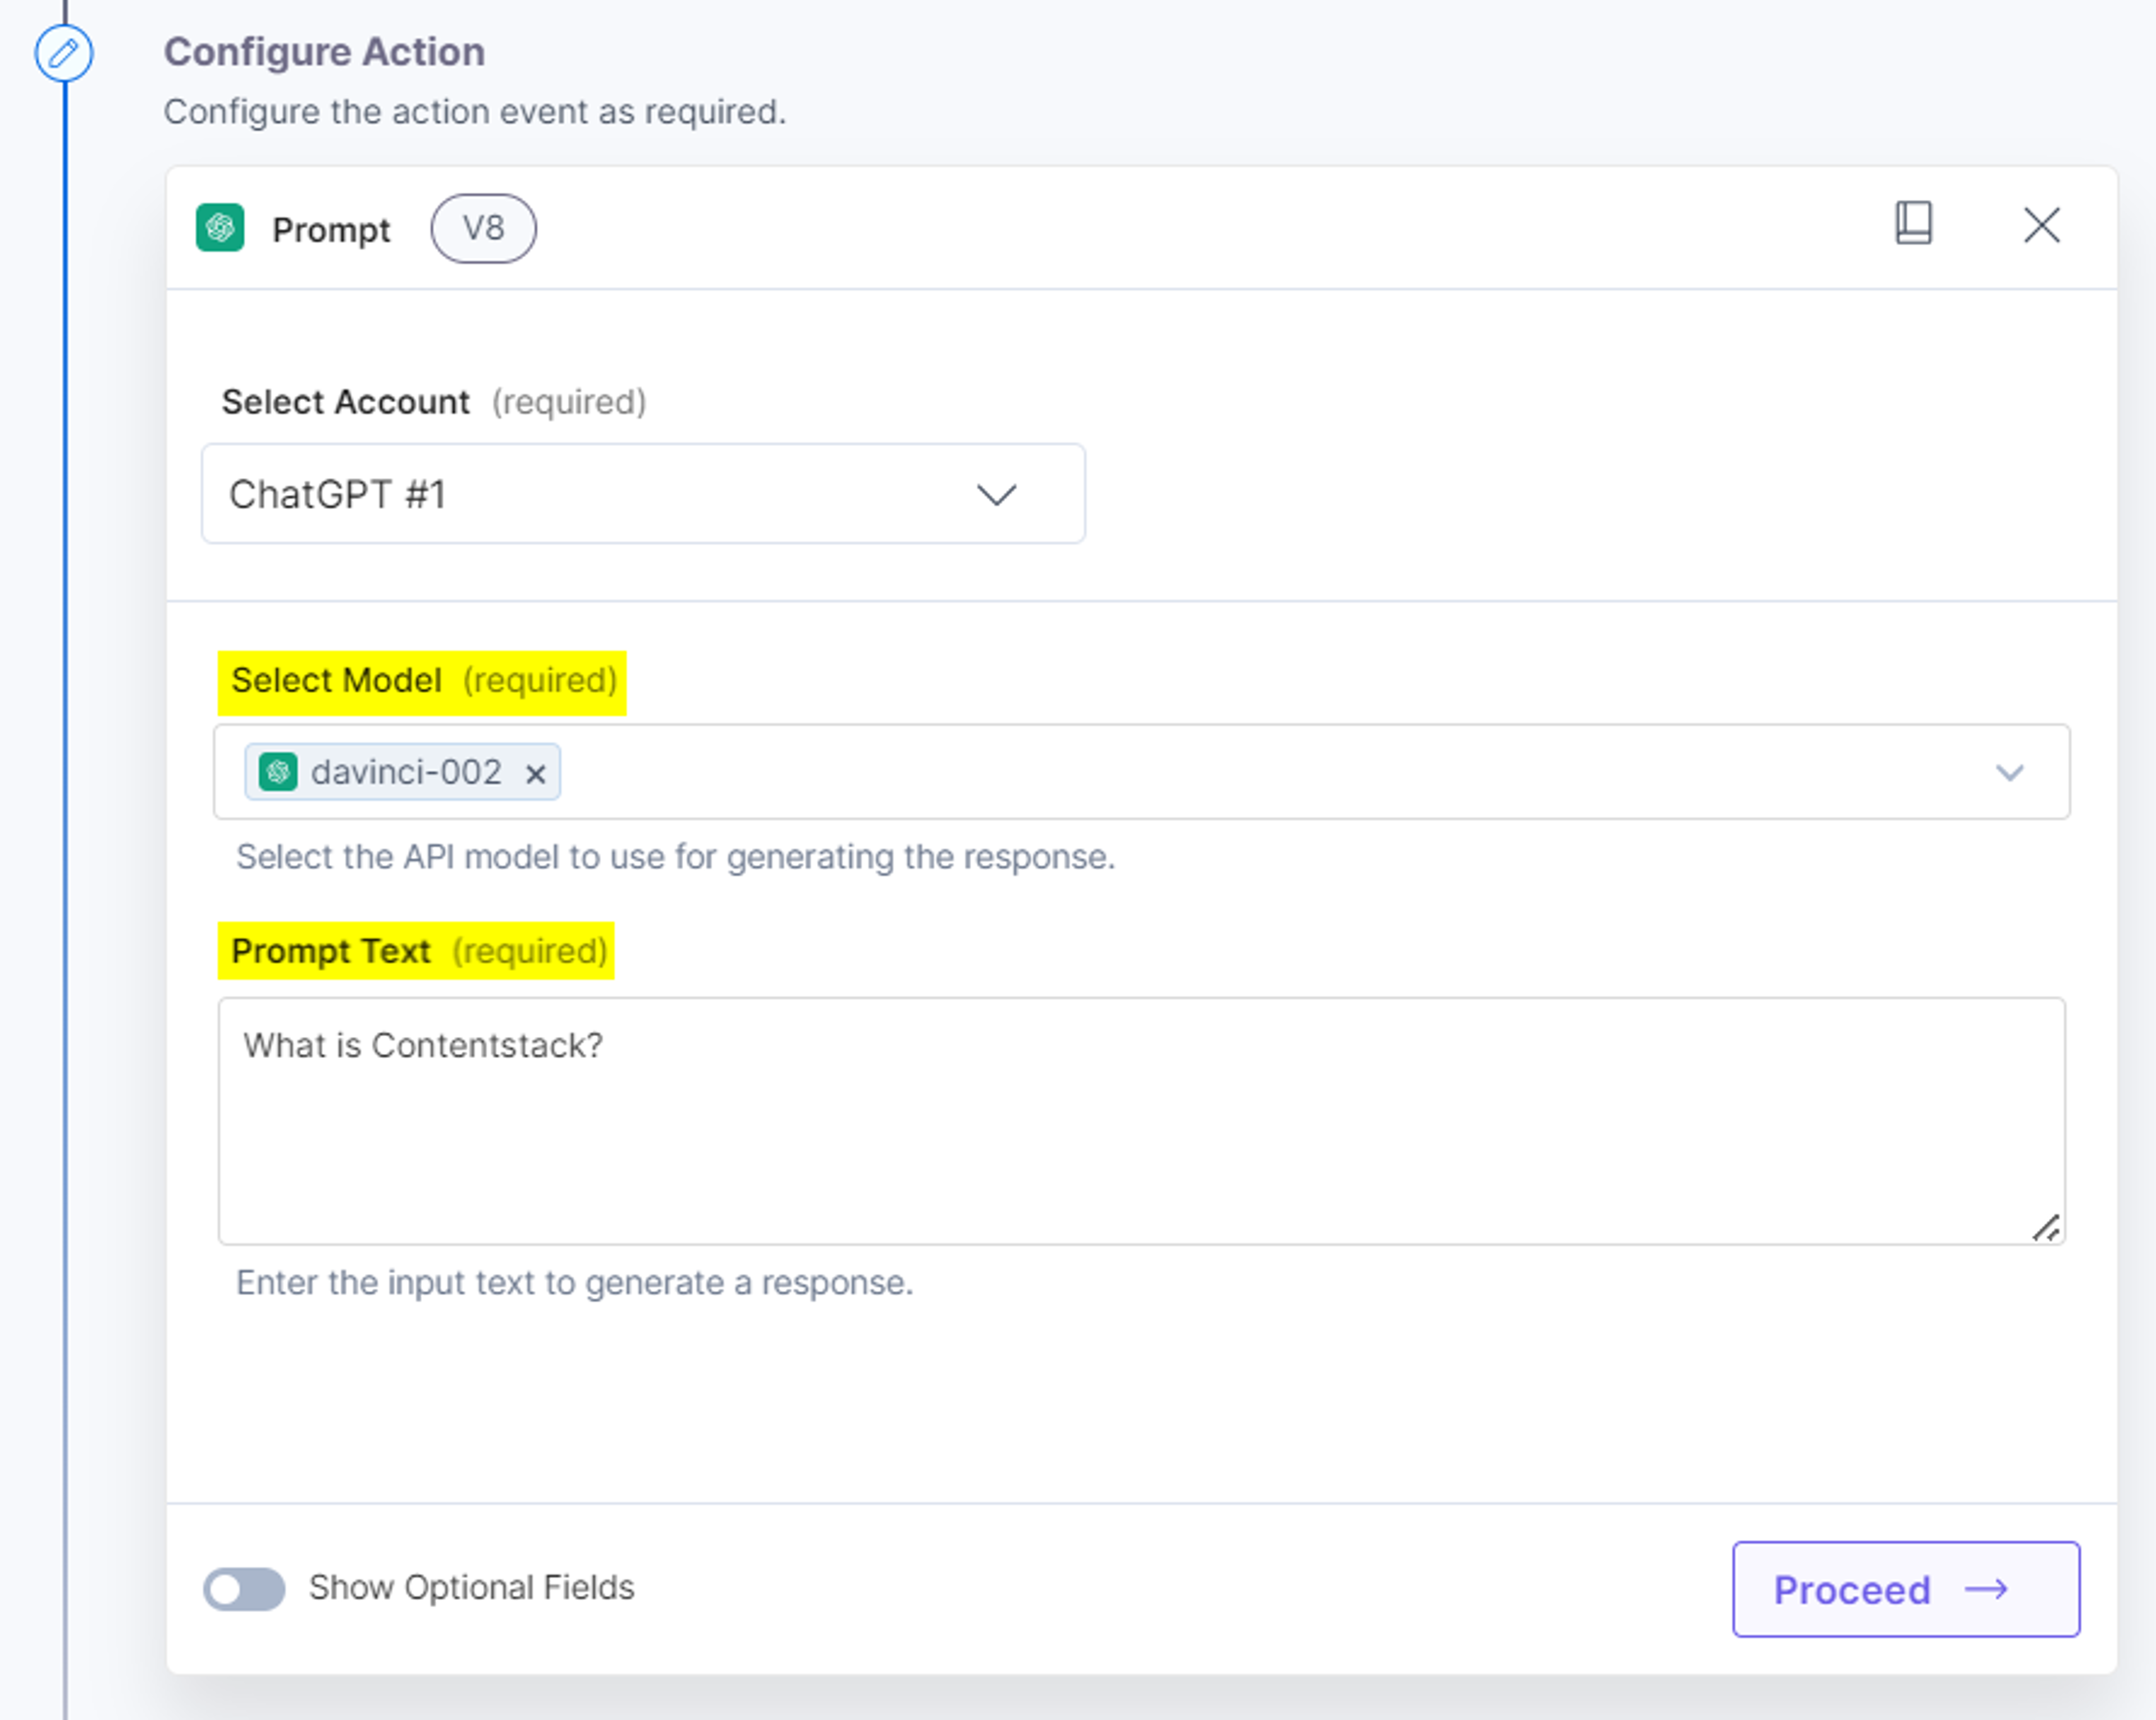Viewport: 2156px width, 1720px height.
Task: Expand the Select Model dropdown arrow
Action: click(x=2009, y=772)
